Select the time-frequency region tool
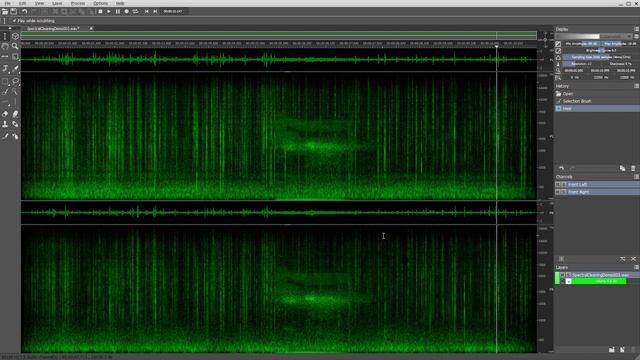Screen dimensions: 640x360 [x=16, y=56]
